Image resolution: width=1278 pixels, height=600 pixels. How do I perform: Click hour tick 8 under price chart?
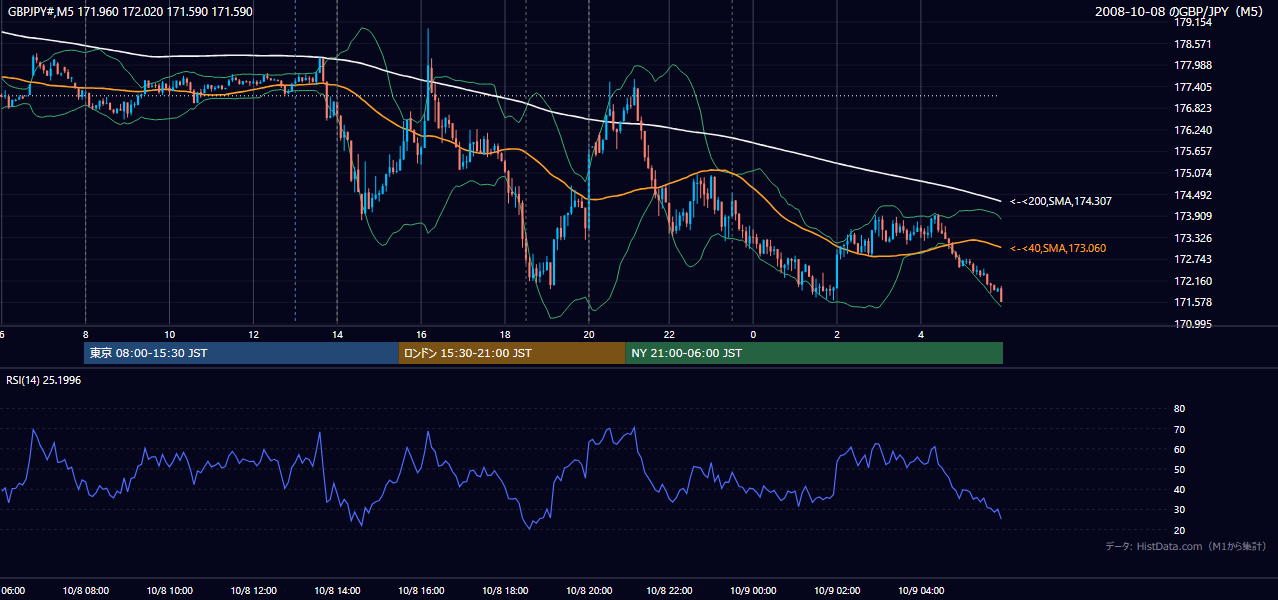coord(85,334)
